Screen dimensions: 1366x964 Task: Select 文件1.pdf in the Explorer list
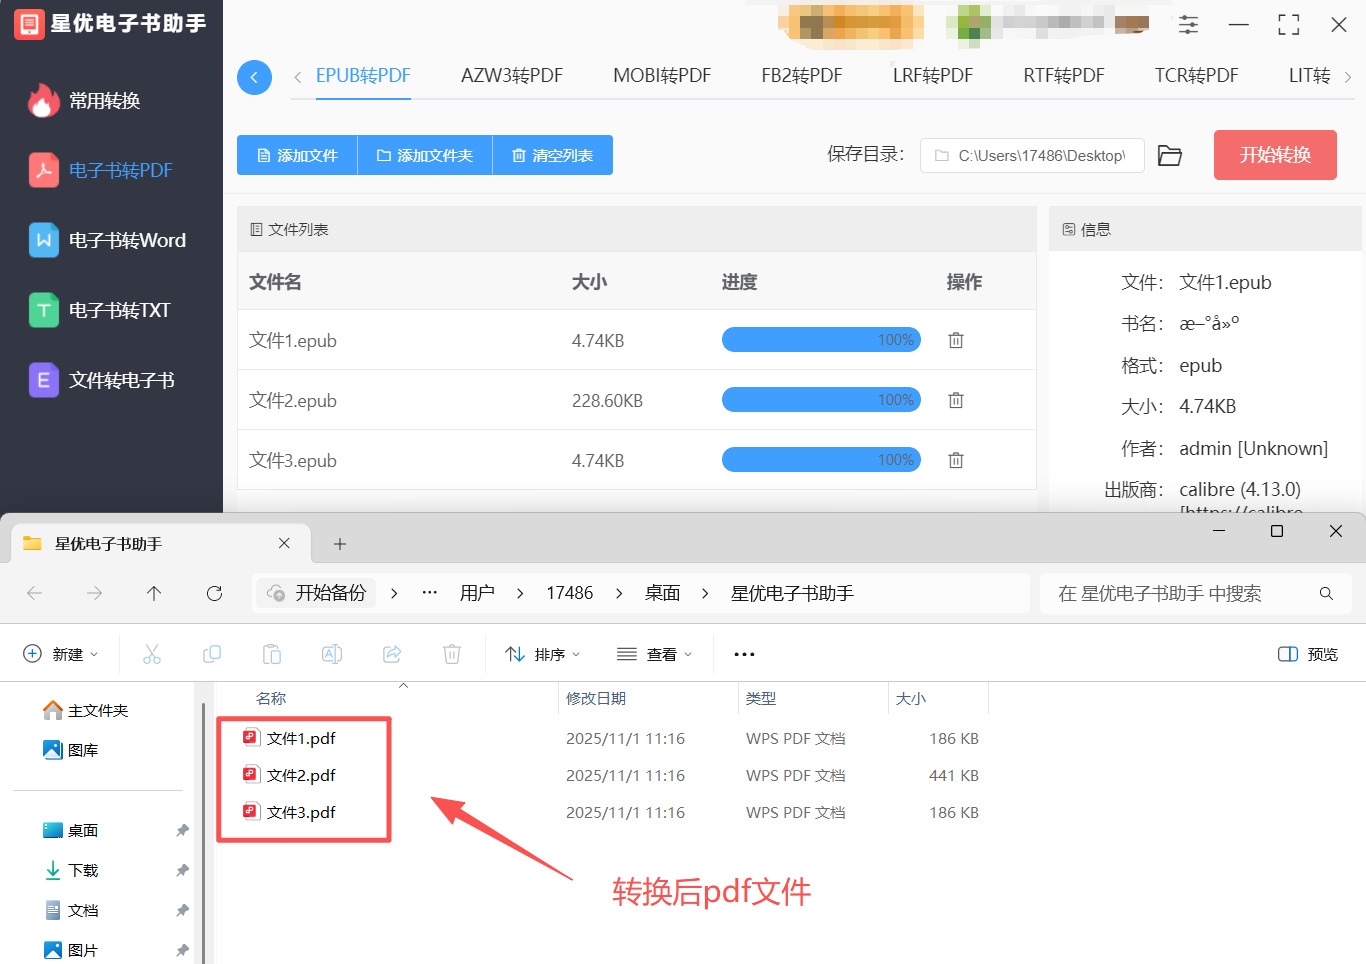(x=301, y=738)
